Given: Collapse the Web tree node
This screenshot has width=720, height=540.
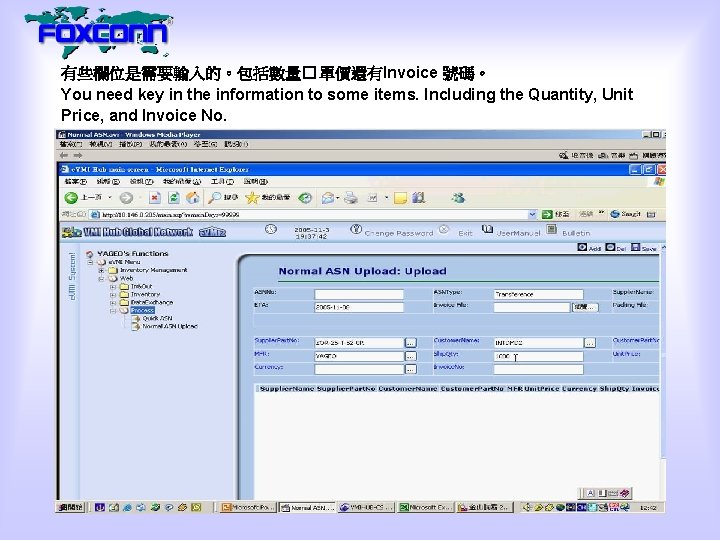Looking at the screenshot, I should tap(101, 279).
